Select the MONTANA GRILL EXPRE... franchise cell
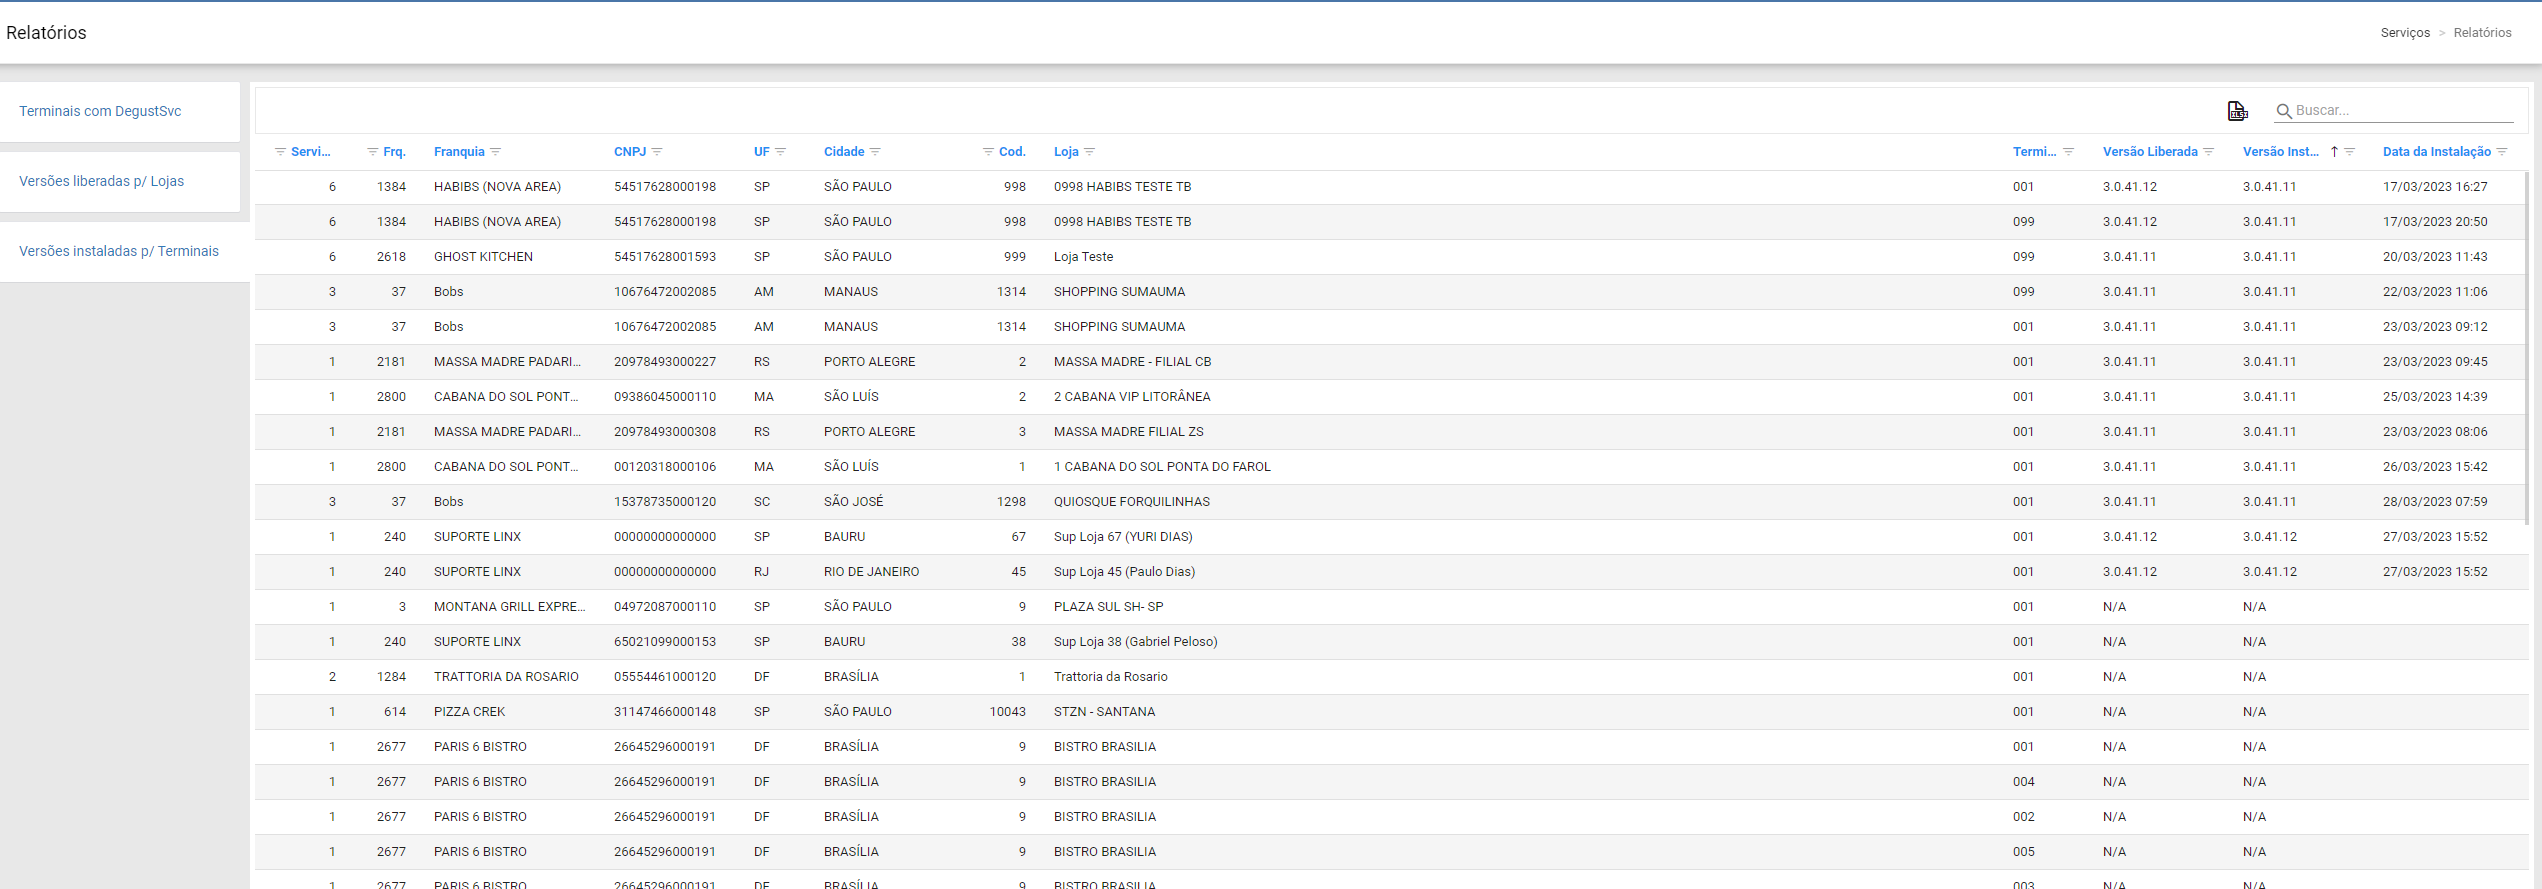2542x889 pixels. pyautogui.click(x=510, y=607)
